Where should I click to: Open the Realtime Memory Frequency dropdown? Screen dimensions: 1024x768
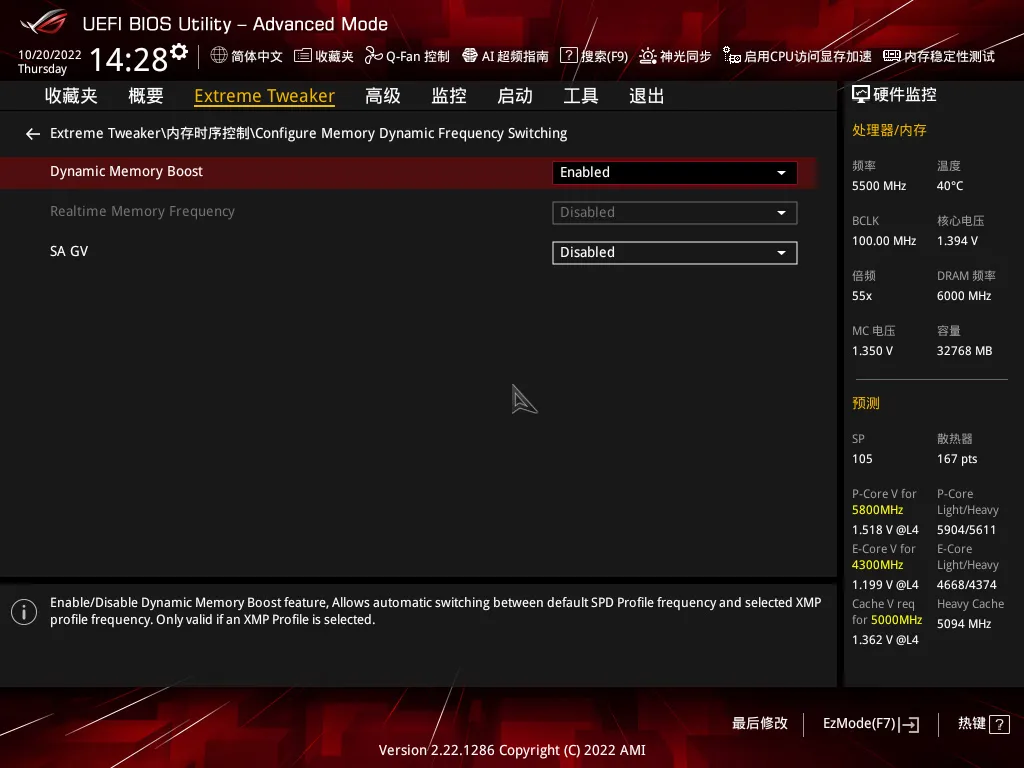click(675, 213)
